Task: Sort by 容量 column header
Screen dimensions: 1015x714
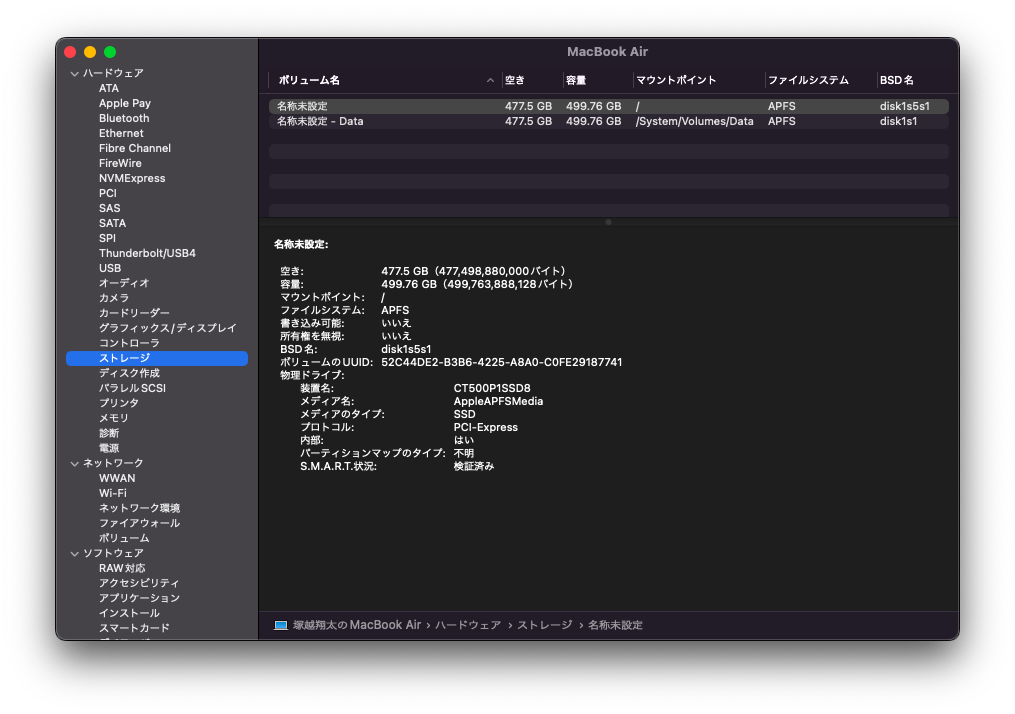Action: pyautogui.click(x=575, y=80)
